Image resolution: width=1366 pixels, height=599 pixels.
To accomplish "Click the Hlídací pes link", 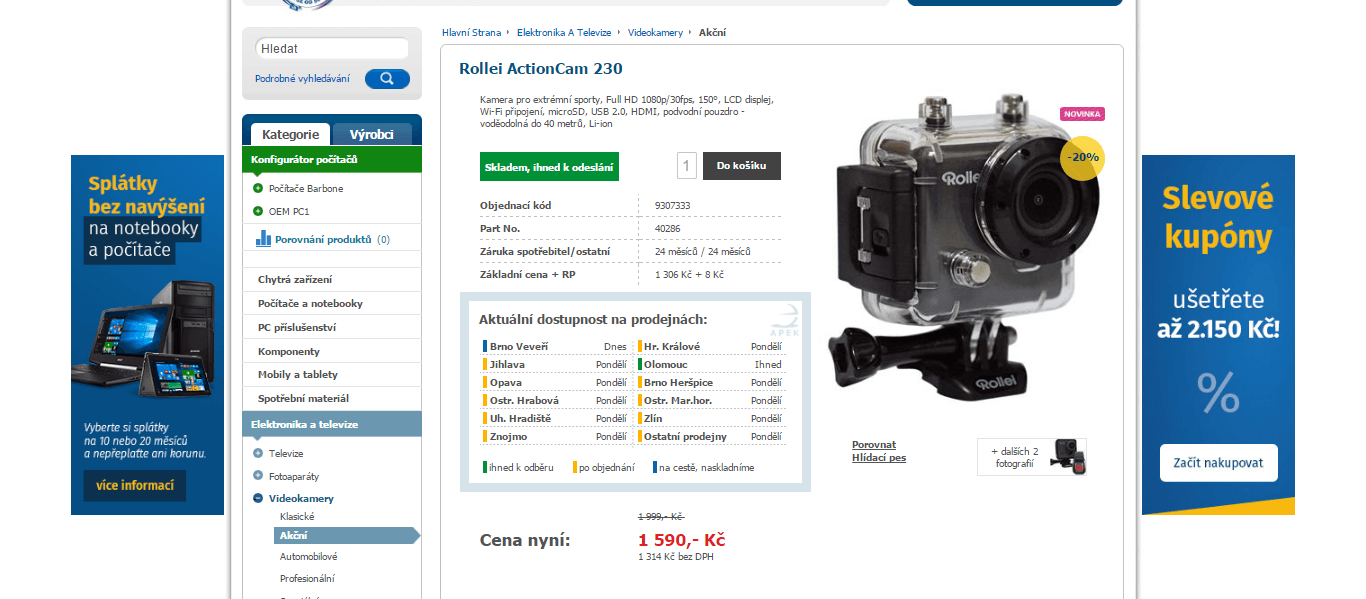I will pyautogui.click(x=879, y=457).
